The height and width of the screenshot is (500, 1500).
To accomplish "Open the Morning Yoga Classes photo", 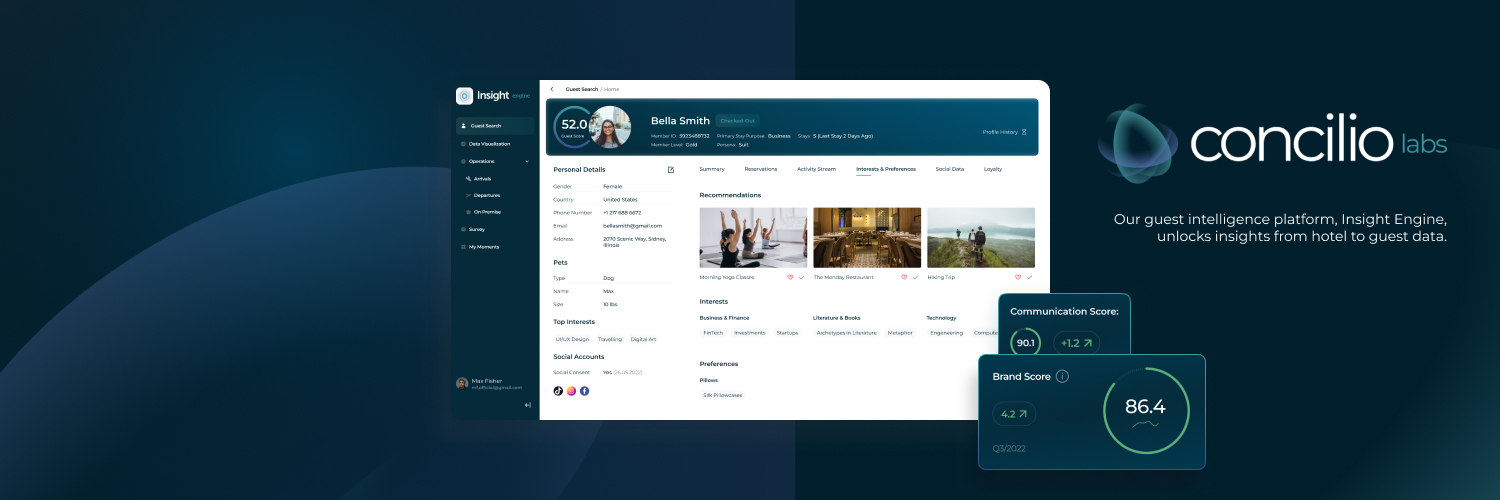I will 754,238.
